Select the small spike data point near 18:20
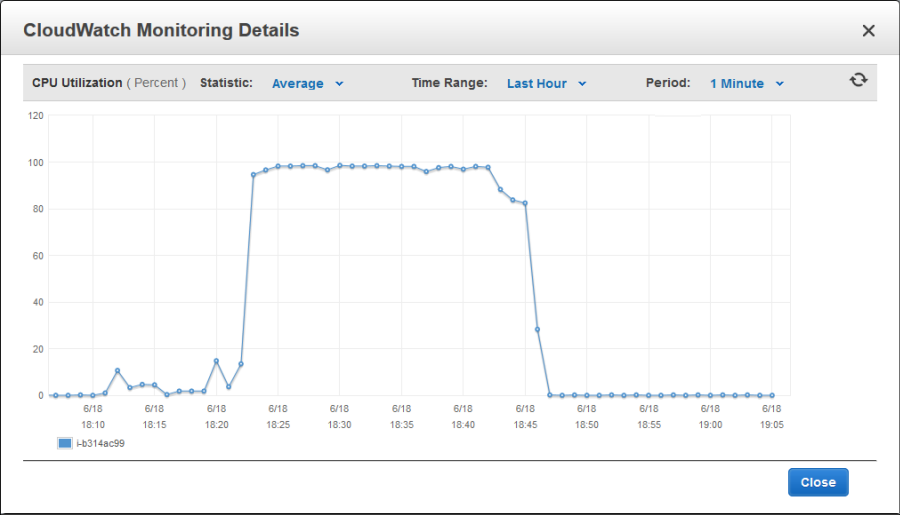Viewport: 900px width, 515px height. pos(216,361)
